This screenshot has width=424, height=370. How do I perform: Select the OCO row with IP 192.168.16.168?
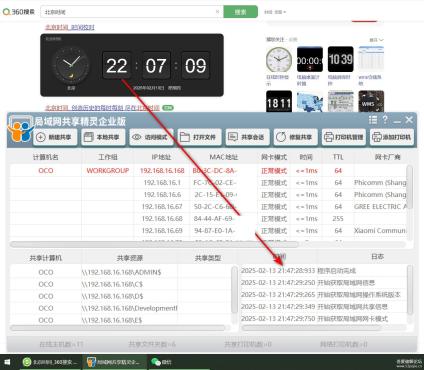(208, 171)
